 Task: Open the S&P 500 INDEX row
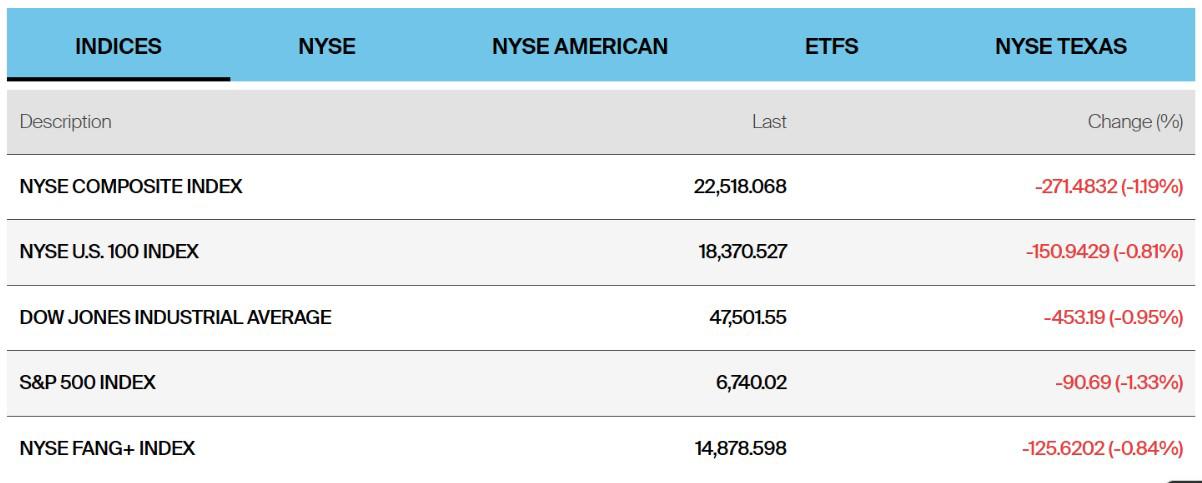88,383
